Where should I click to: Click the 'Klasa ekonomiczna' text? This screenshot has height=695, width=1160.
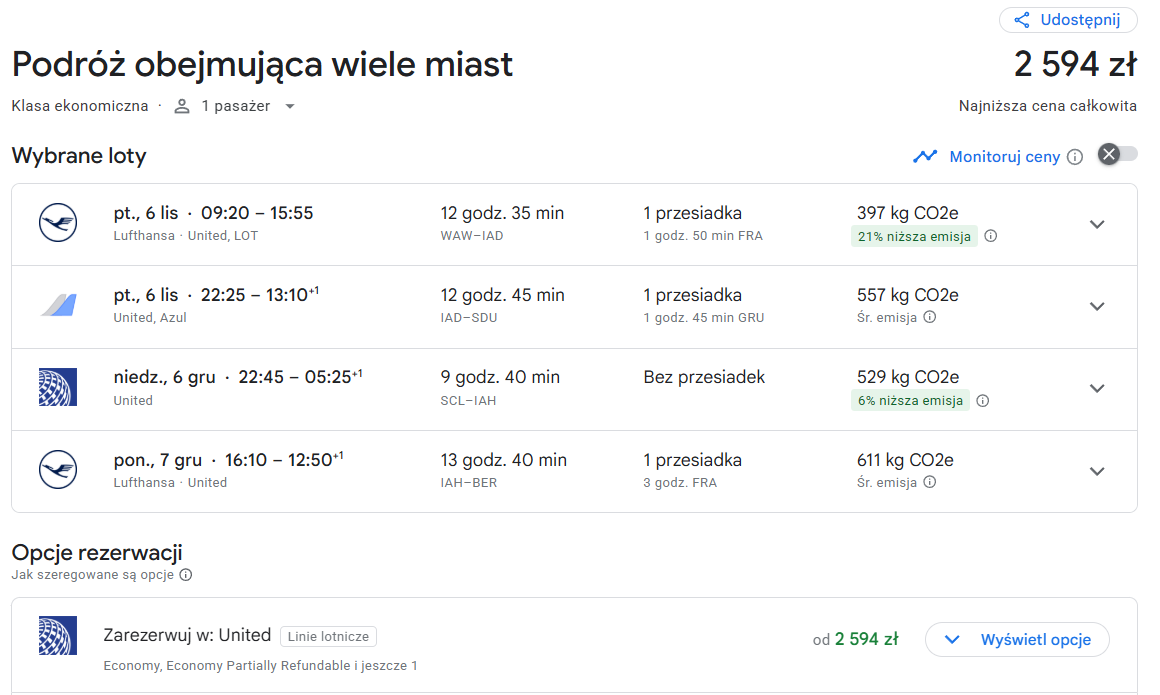[x=80, y=106]
